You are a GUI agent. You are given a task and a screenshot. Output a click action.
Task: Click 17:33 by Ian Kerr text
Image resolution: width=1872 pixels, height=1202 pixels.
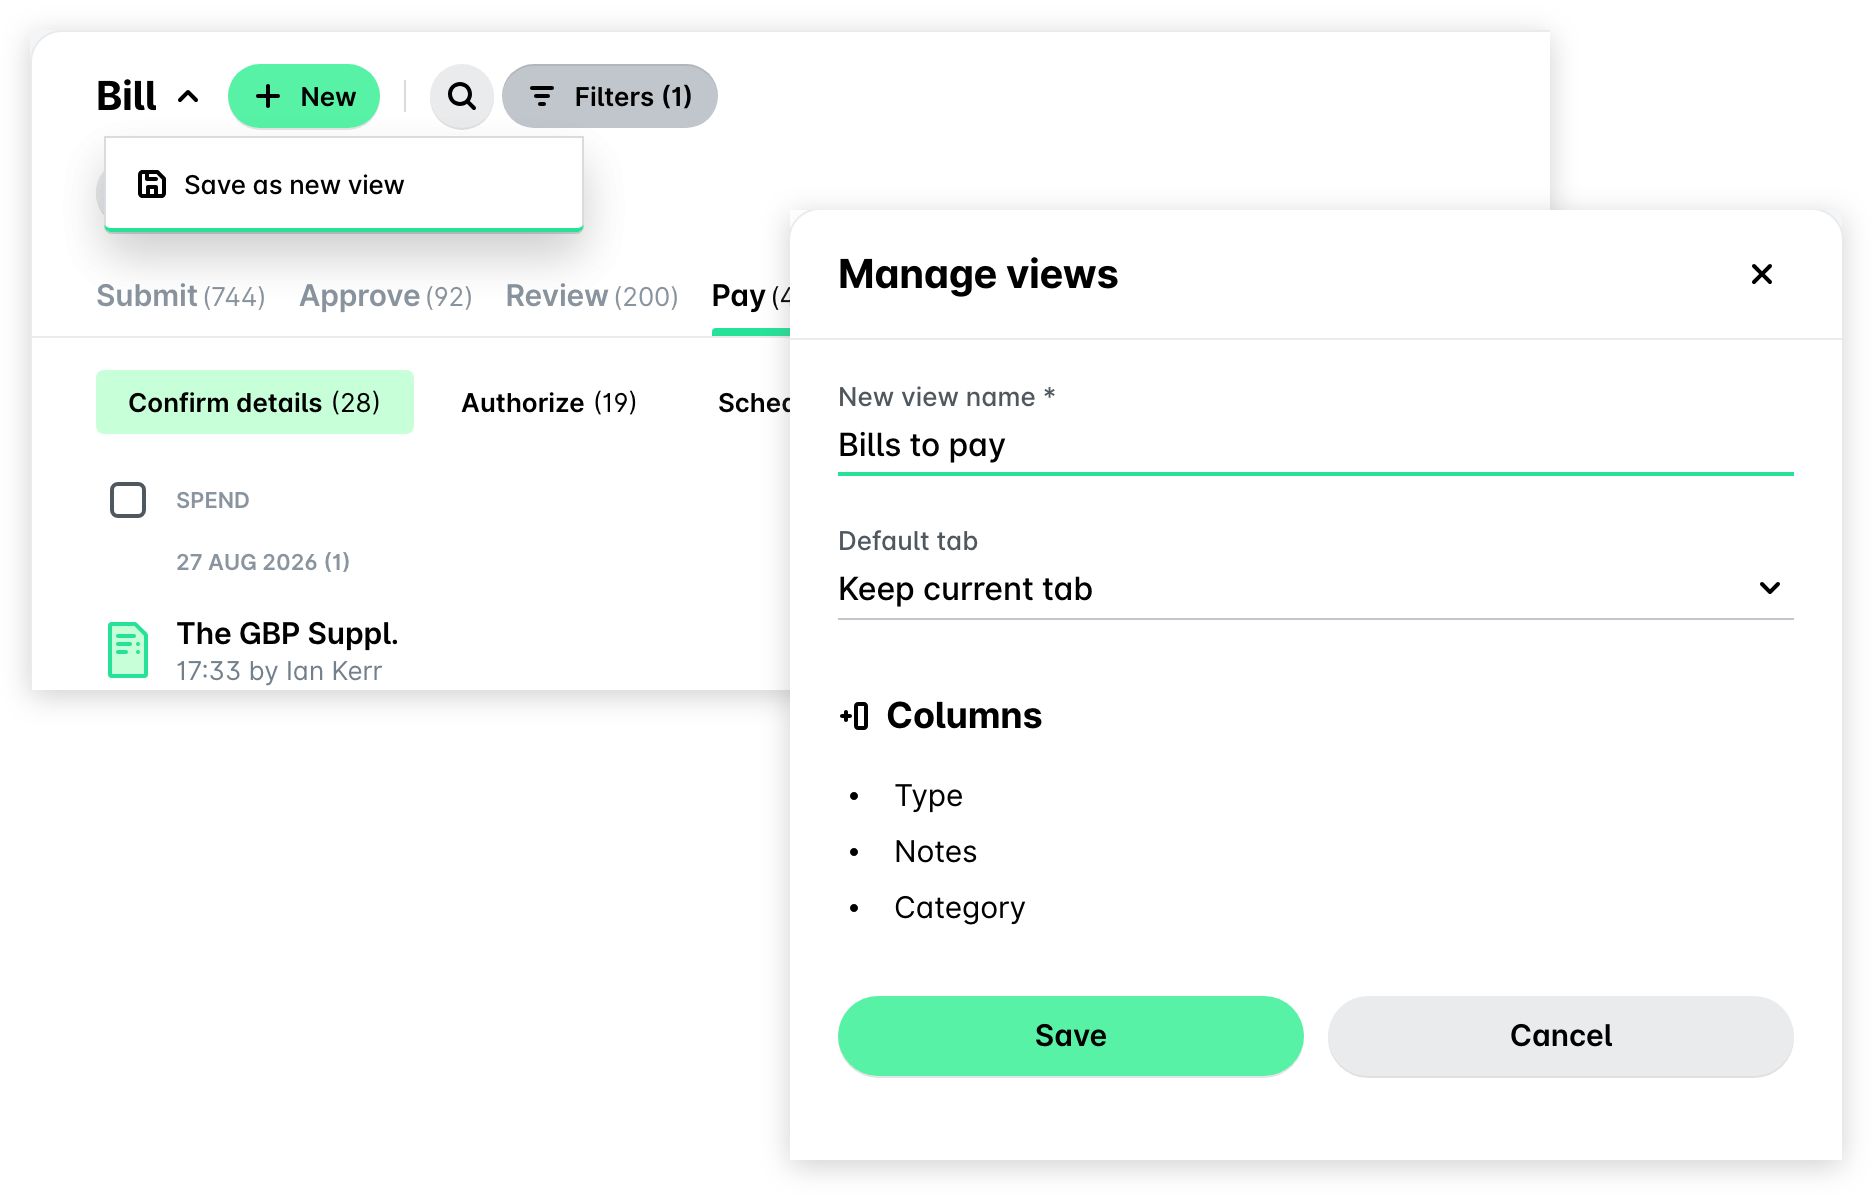279,671
